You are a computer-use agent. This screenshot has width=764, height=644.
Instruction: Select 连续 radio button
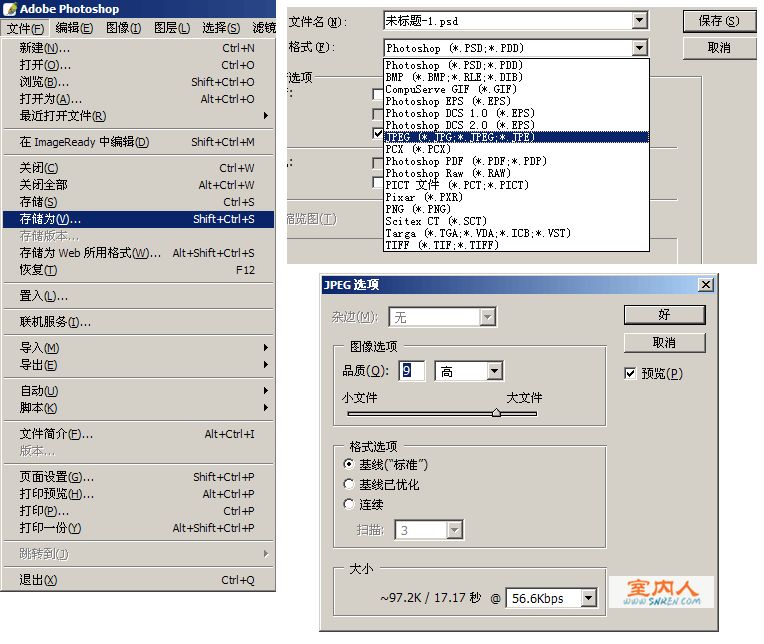coord(349,504)
